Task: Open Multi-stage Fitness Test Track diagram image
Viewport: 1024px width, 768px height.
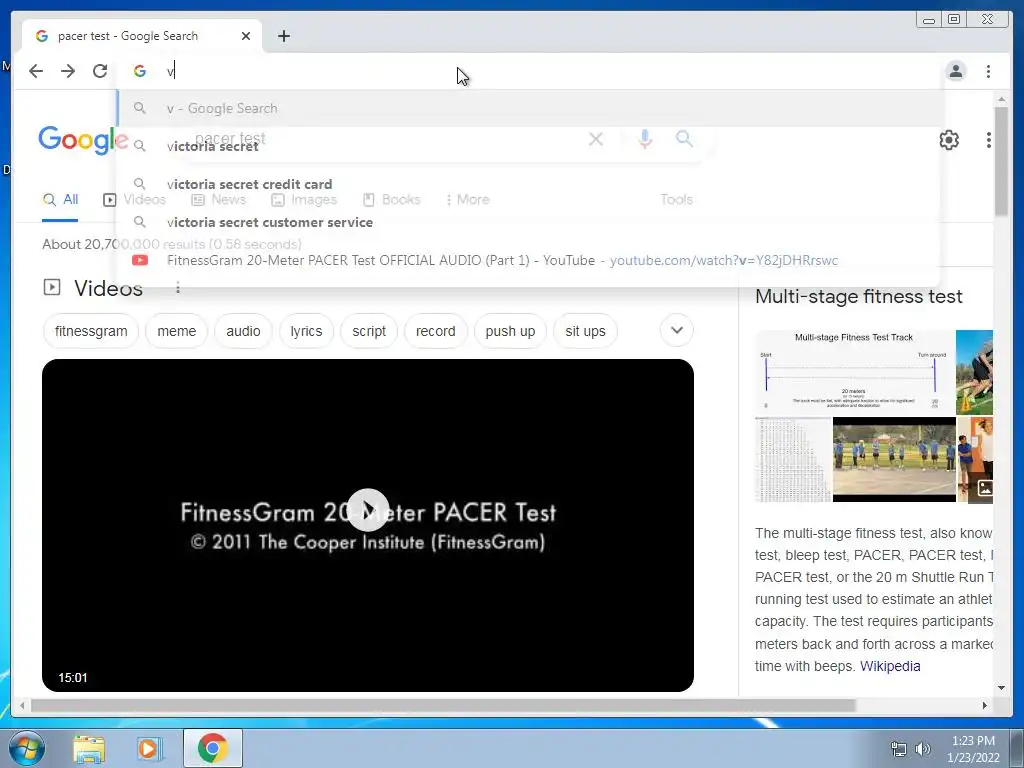Action: [x=854, y=372]
